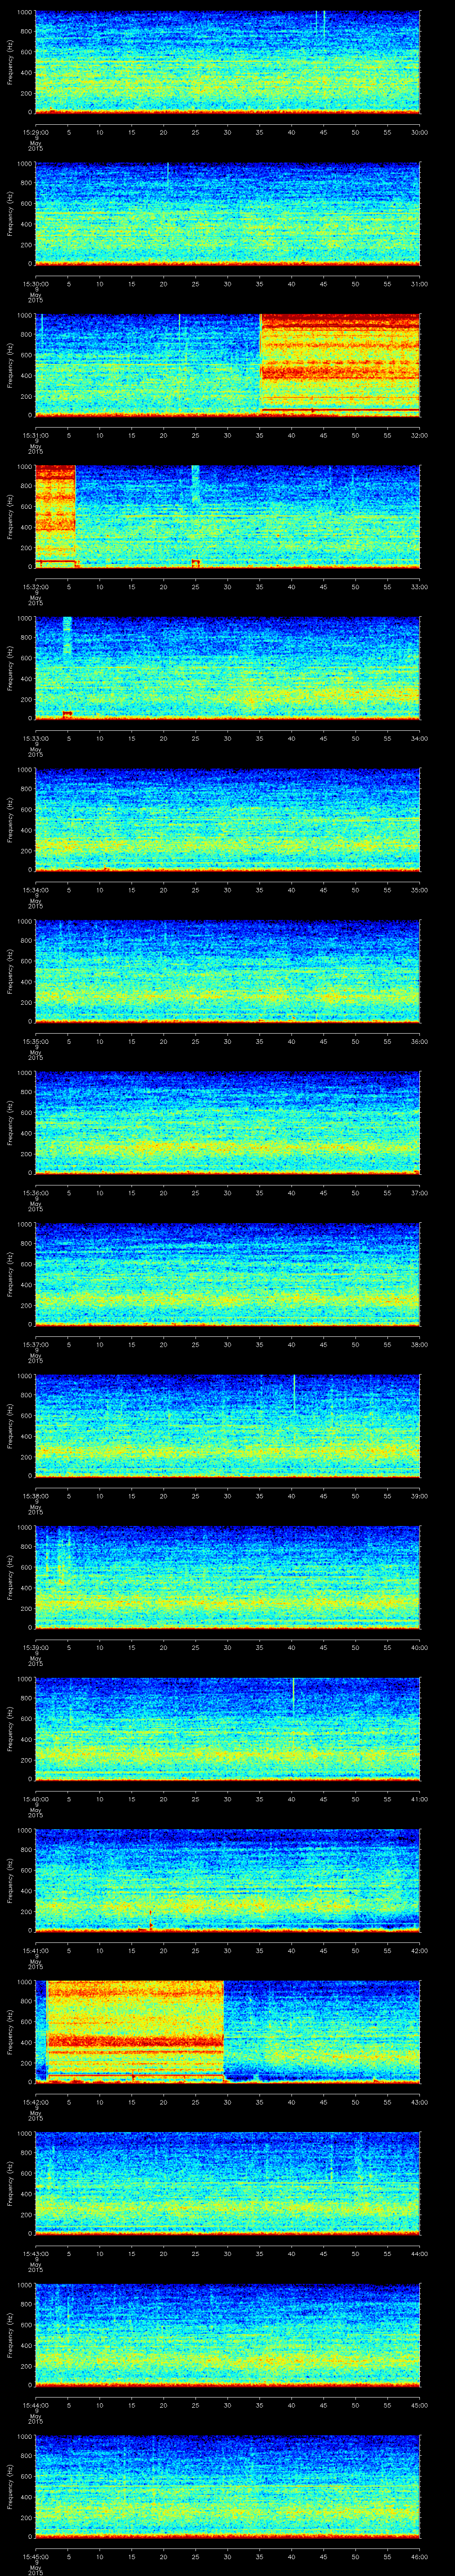Viewport: 455px width, 2576px height.
Task: Click the 15:44:00 start time label
Action: [x=35, y=2405]
